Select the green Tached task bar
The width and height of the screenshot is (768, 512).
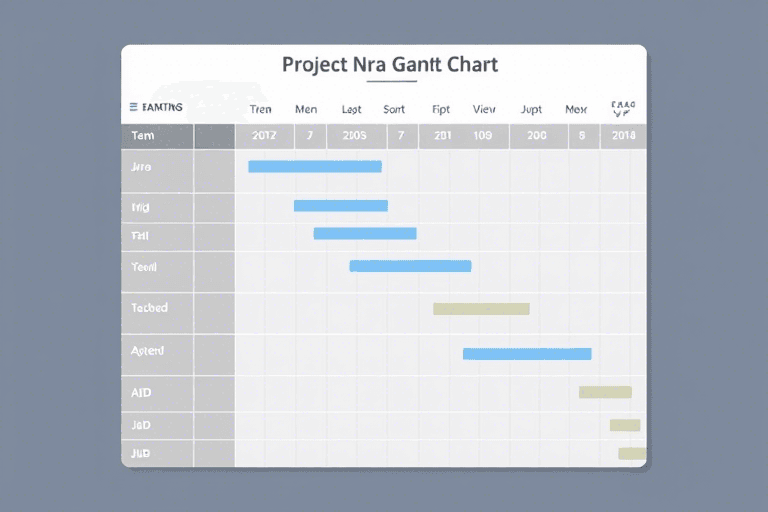[481, 309]
